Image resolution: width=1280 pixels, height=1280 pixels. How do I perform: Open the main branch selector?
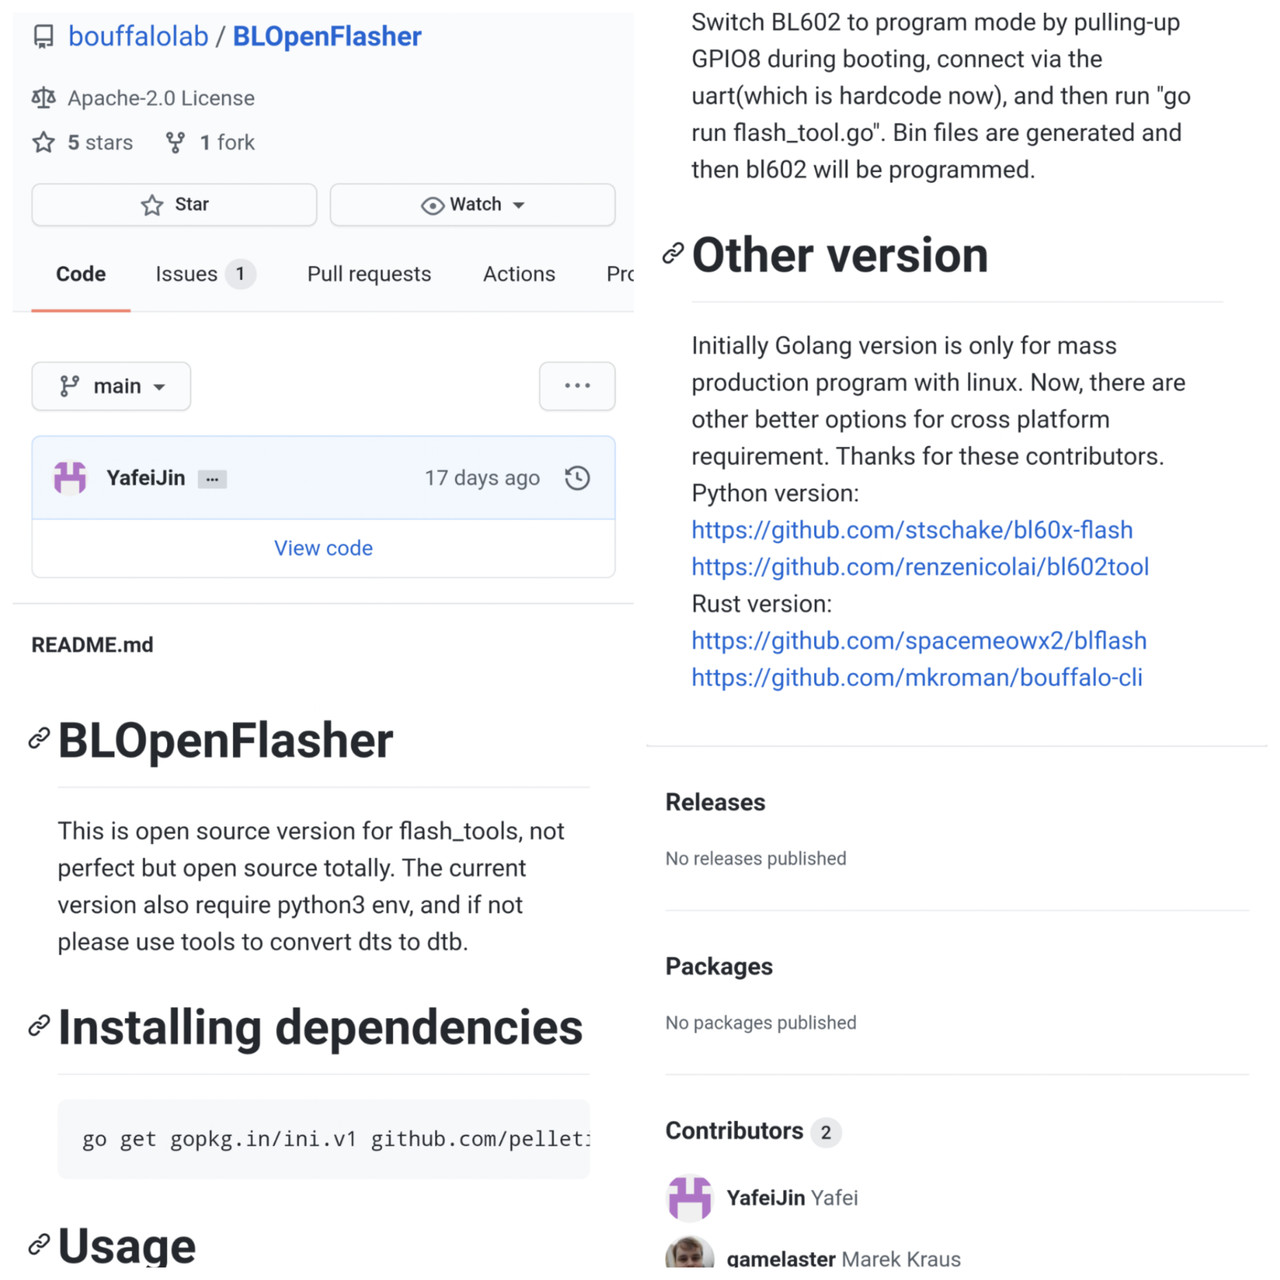pyautogui.click(x=111, y=386)
